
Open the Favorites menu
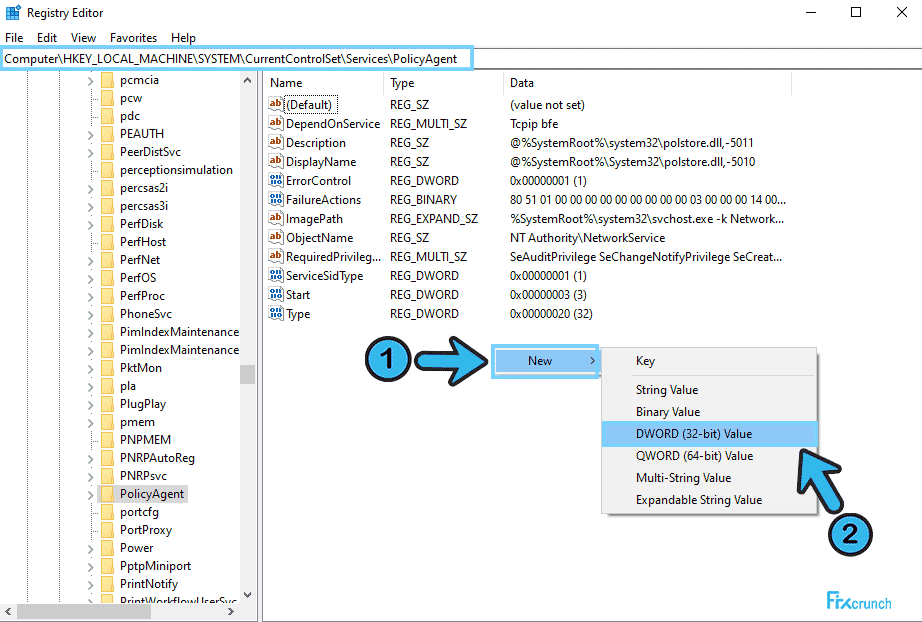[x=133, y=38]
